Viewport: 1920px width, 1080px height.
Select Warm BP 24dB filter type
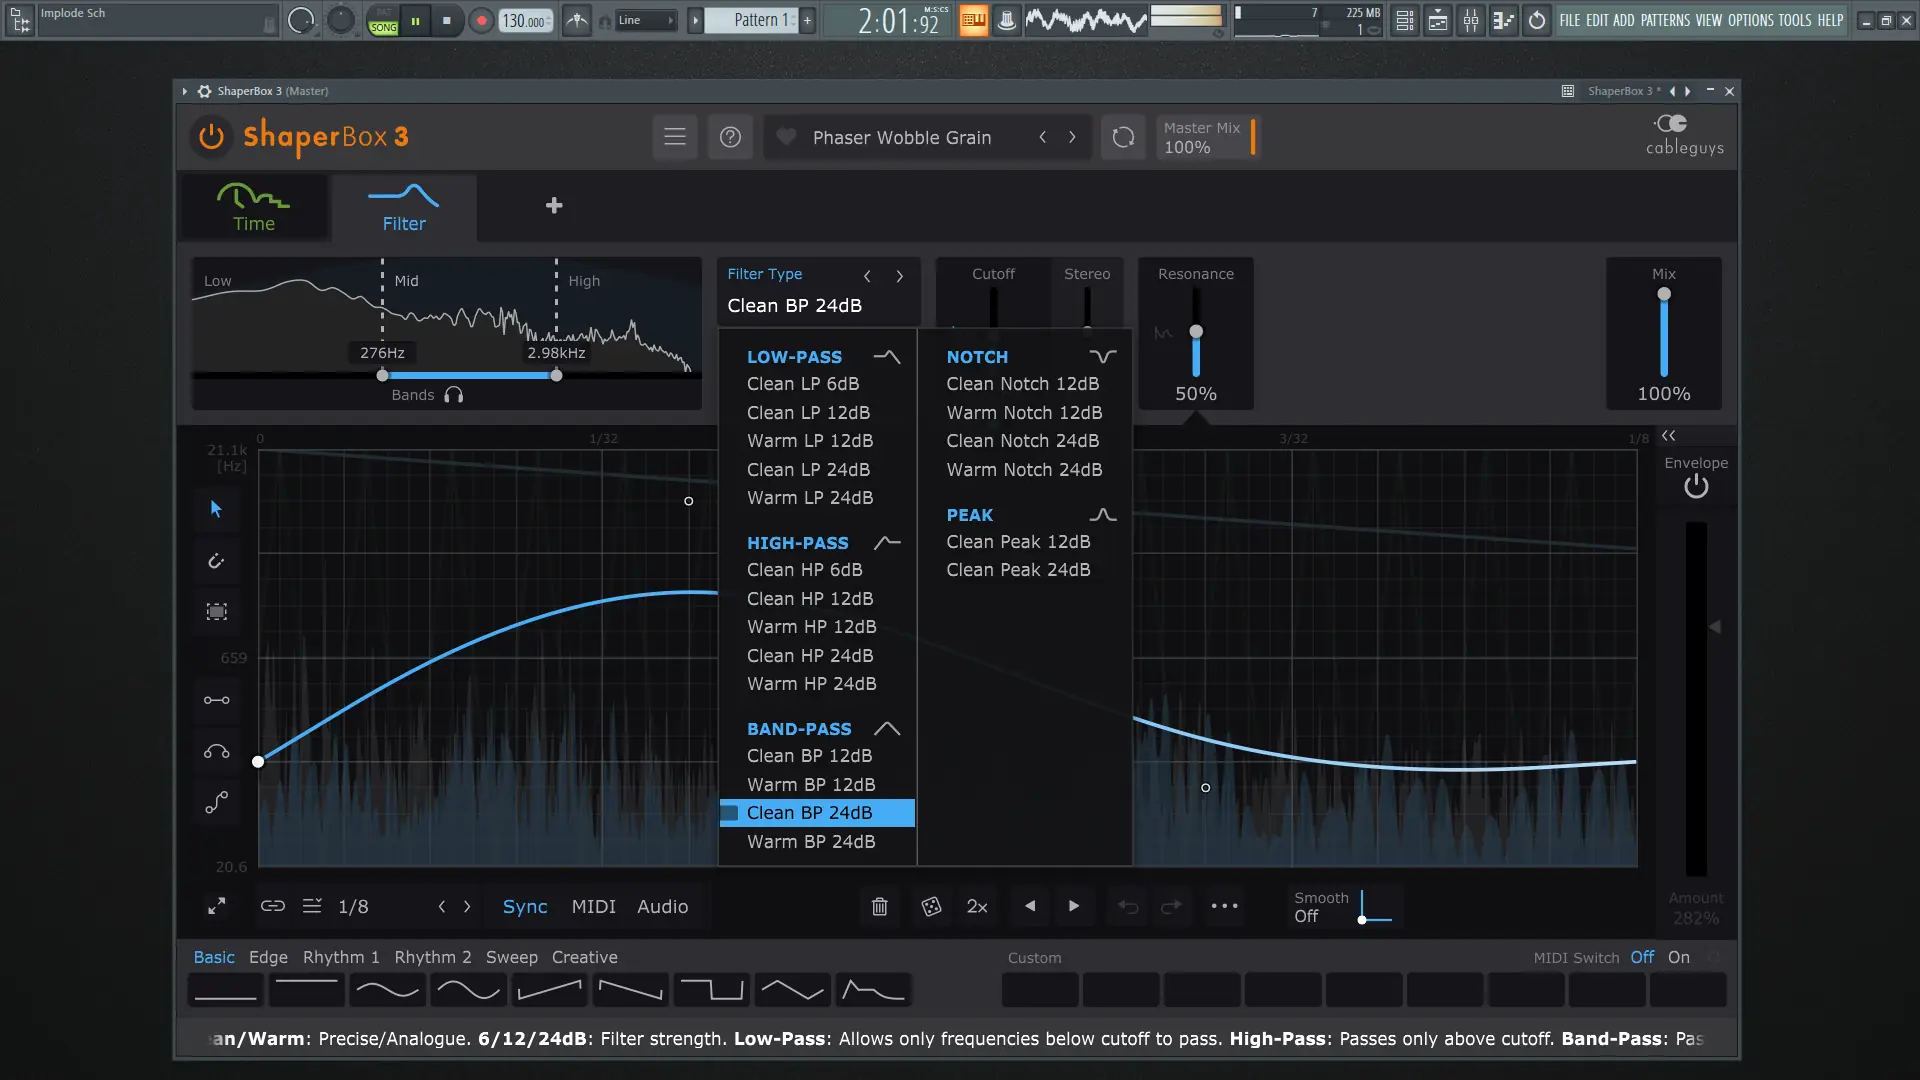tap(812, 841)
